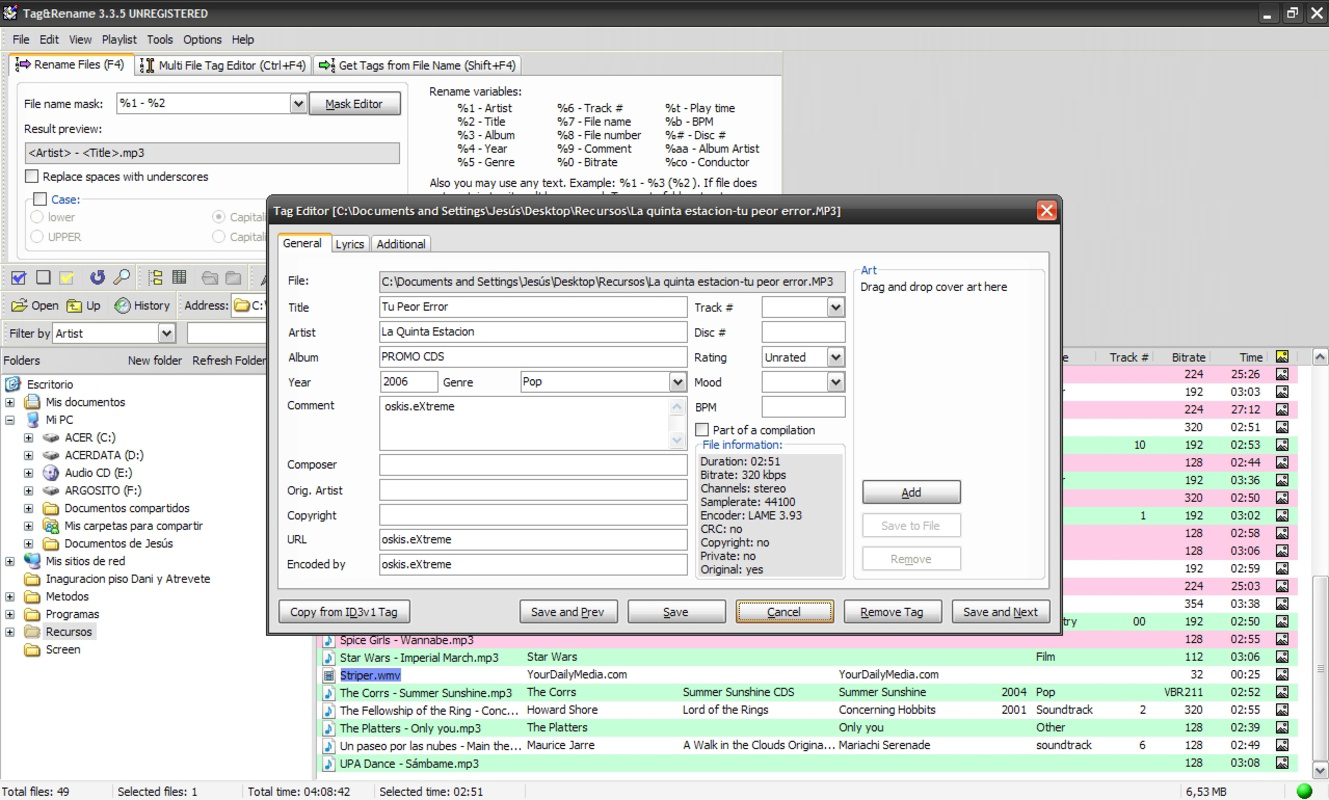
Task: Open the Tools menu
Action: click(x=160, y=40)
